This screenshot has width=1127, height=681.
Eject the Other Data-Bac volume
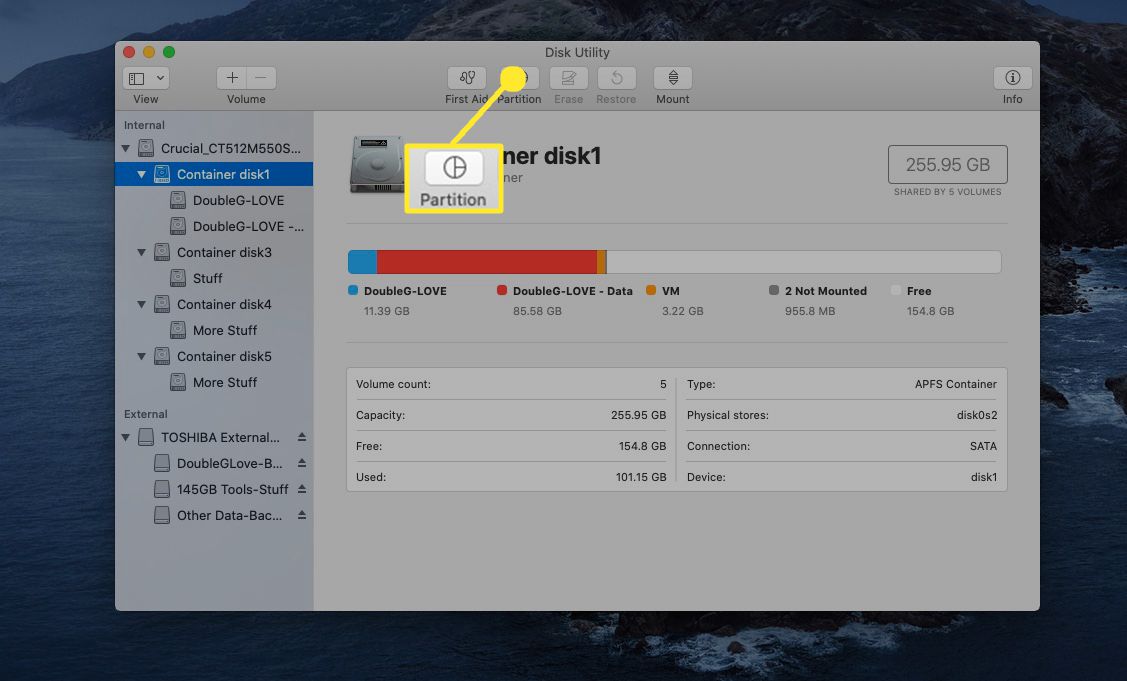coord(302,516)
